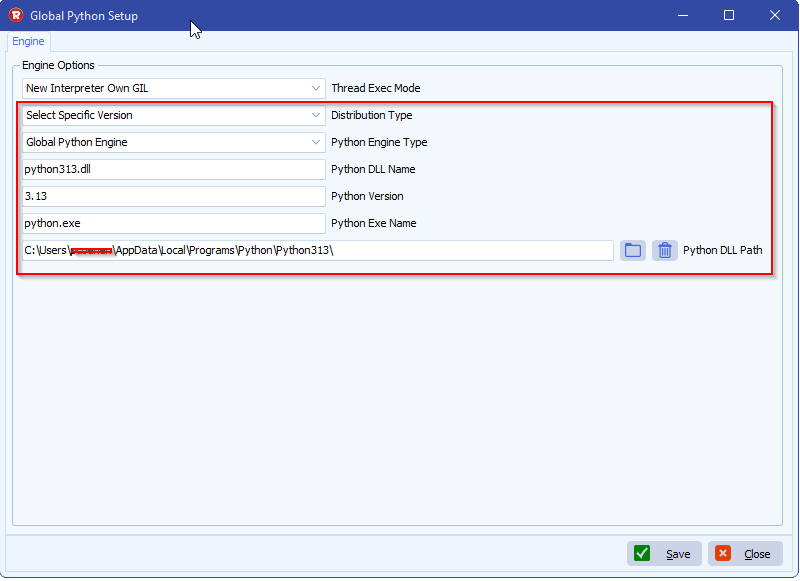Click the Python DLL Path label
Image resolution: width=800 pixels, height=581 pixels.
[722, 250]
